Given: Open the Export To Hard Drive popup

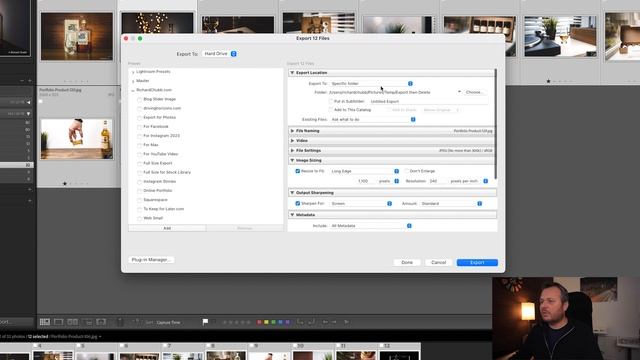Looking at the screenshot, I should [220, 53].
